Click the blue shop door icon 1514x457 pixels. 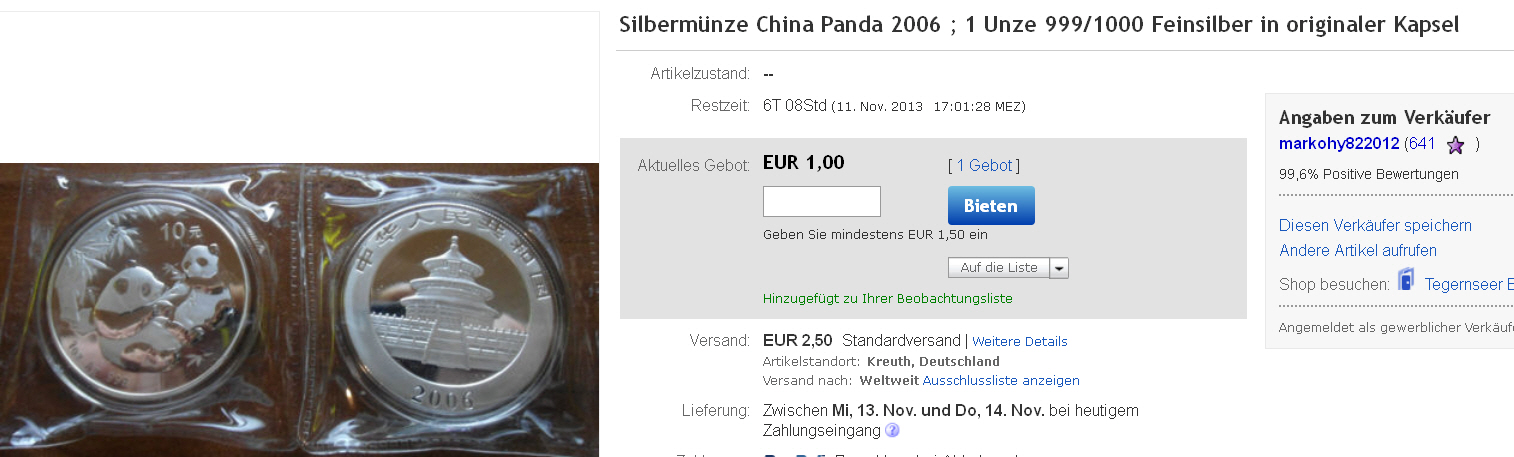[x=1406, y=280]
